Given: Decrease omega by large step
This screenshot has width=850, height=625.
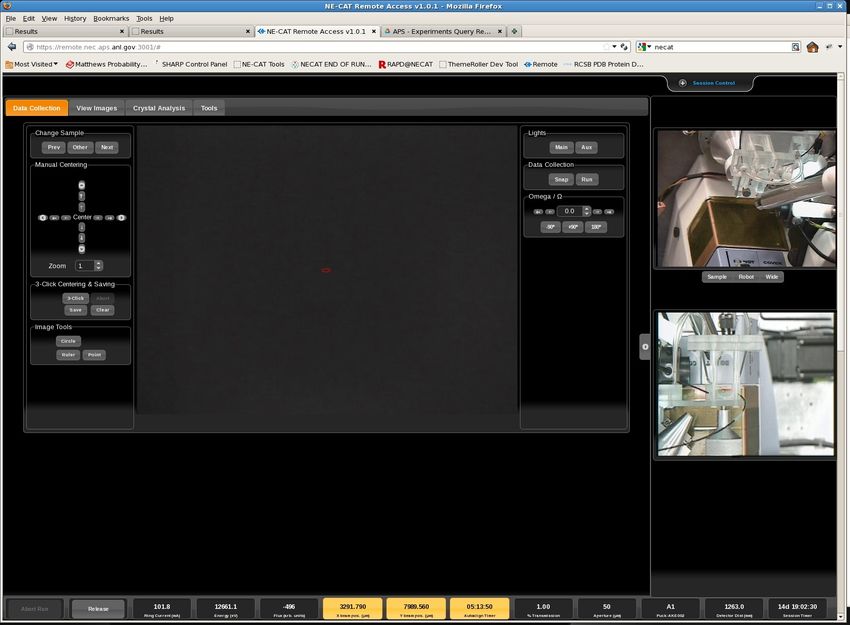Looking at the screenshot, I should click(x=538, y=211).
